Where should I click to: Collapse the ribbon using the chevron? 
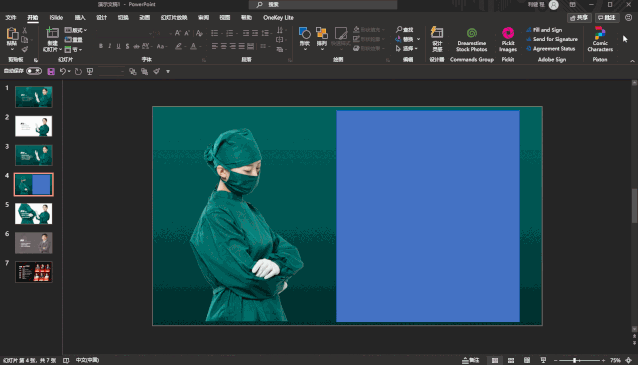632,61
